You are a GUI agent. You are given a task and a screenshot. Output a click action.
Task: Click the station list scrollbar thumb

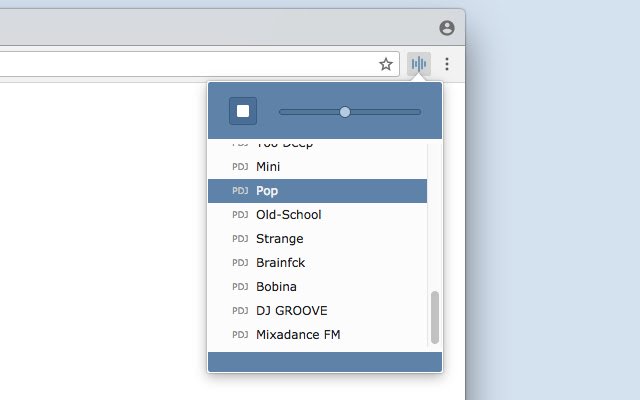(x=435, y=317)
